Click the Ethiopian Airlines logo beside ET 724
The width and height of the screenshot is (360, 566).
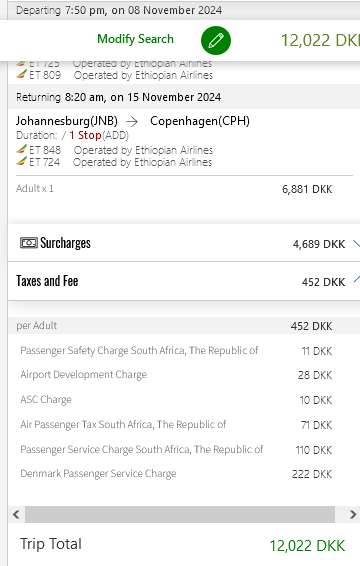pos(22,161)
